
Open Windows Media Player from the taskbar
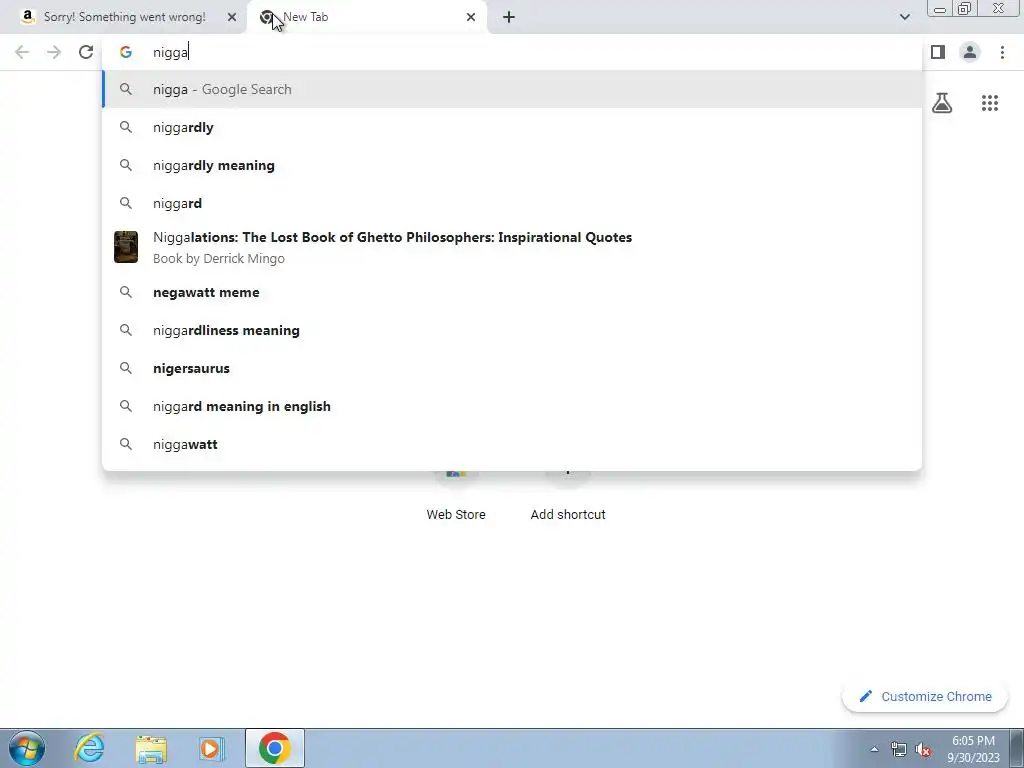[x=212, y=748]
